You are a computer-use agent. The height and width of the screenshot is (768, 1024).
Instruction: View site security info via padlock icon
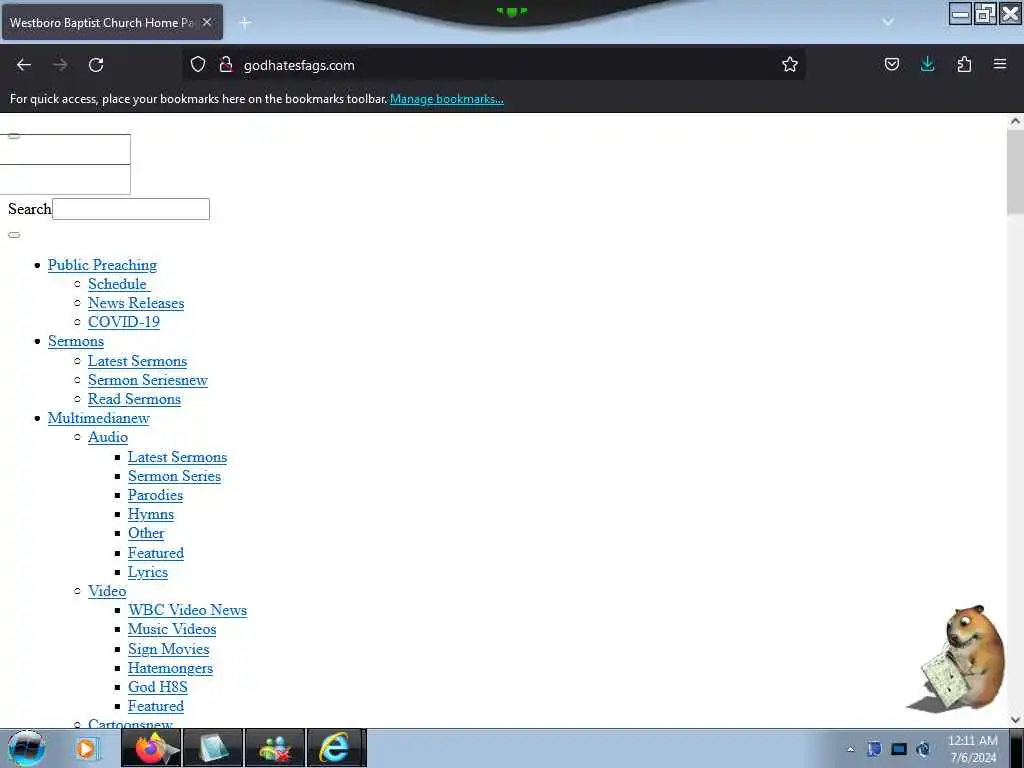tap(226, 64)
